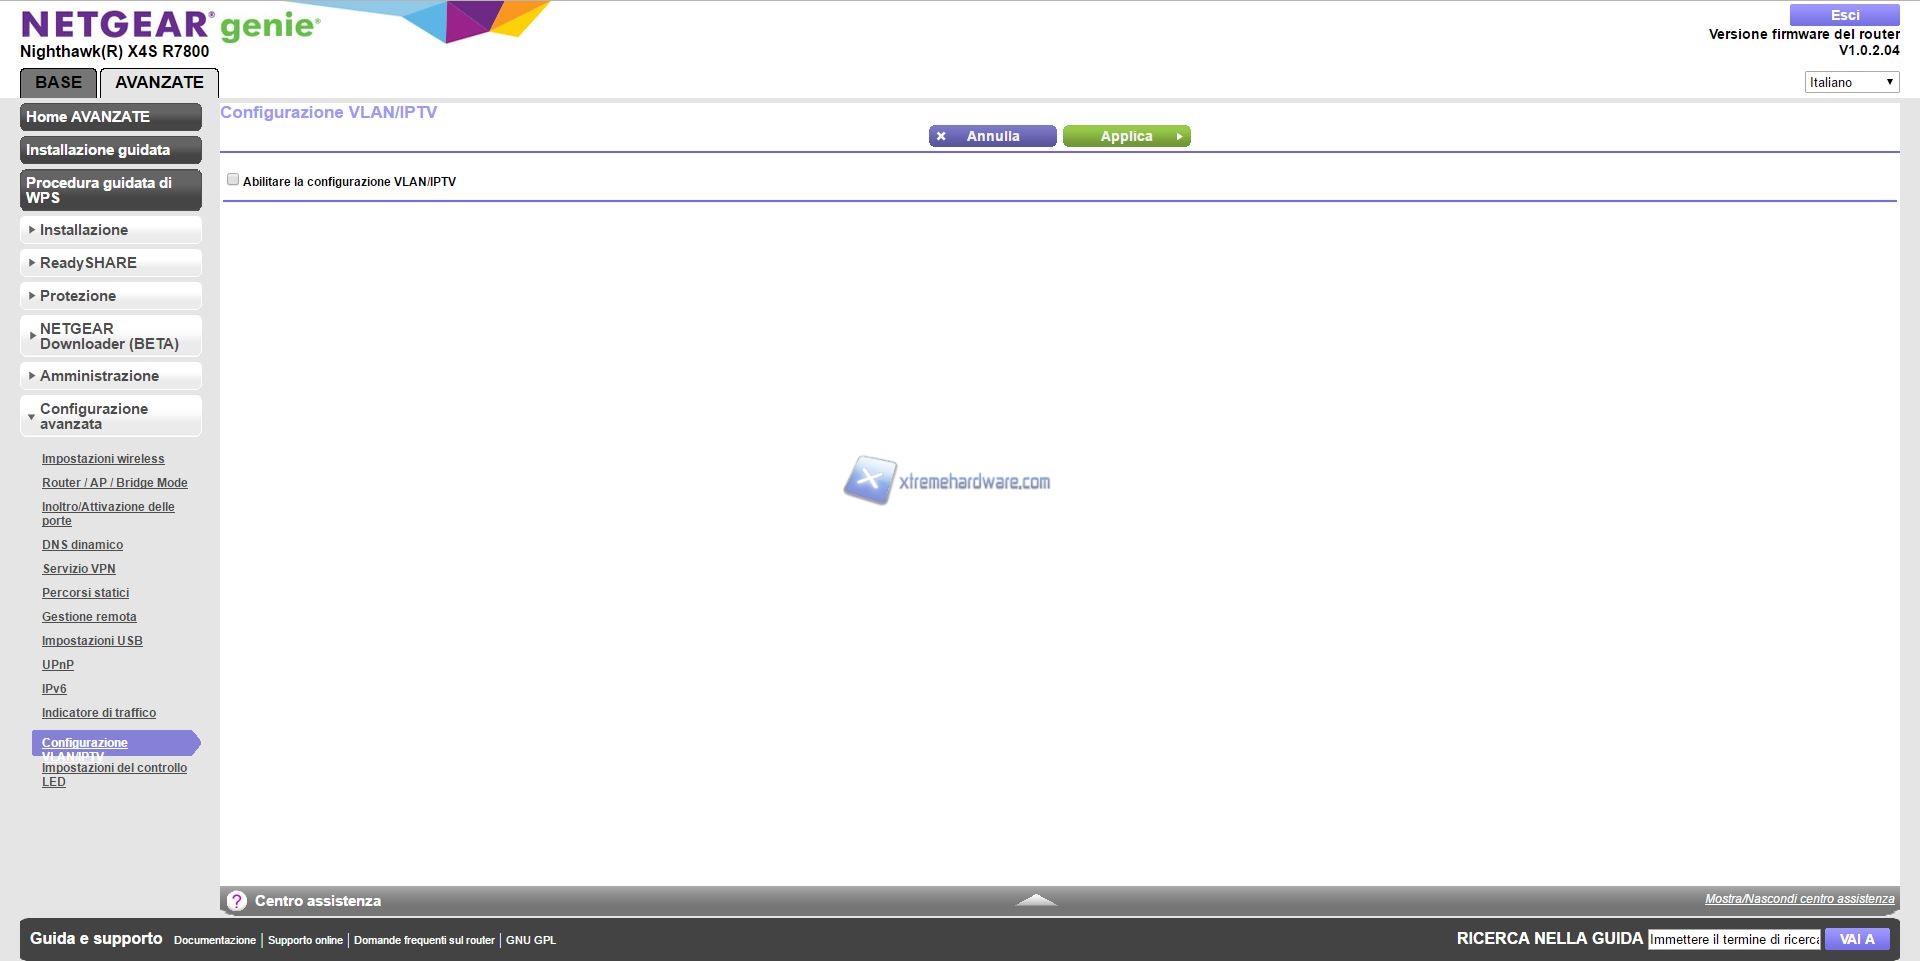
Task: Go to Servizio VPN settings
Action: click(79, 569)
